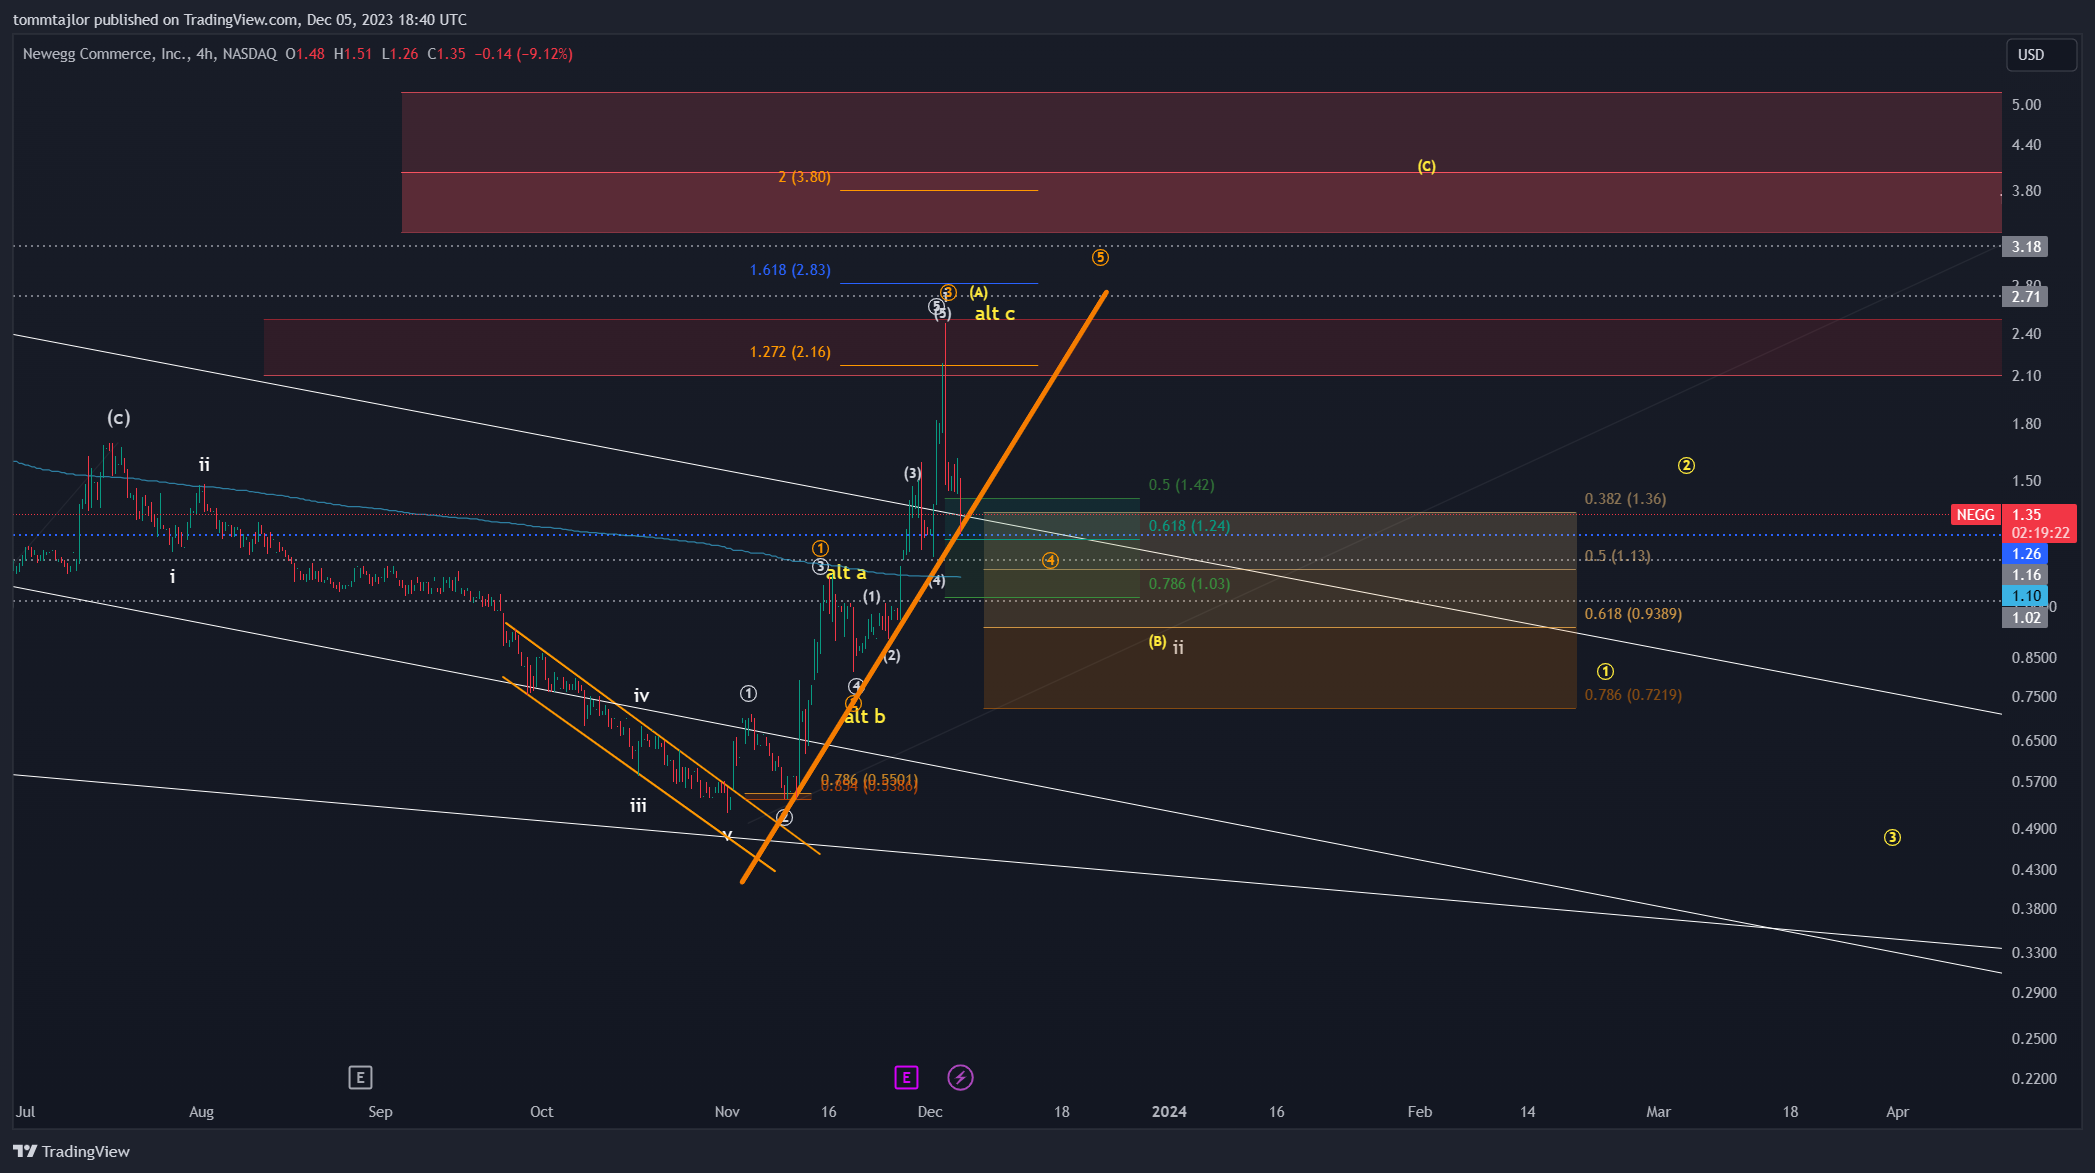This screenshot has width=2095, height=1173.
Task: Click the 1.272 (2.16) Fibonacci label
Action: [790, 352]
